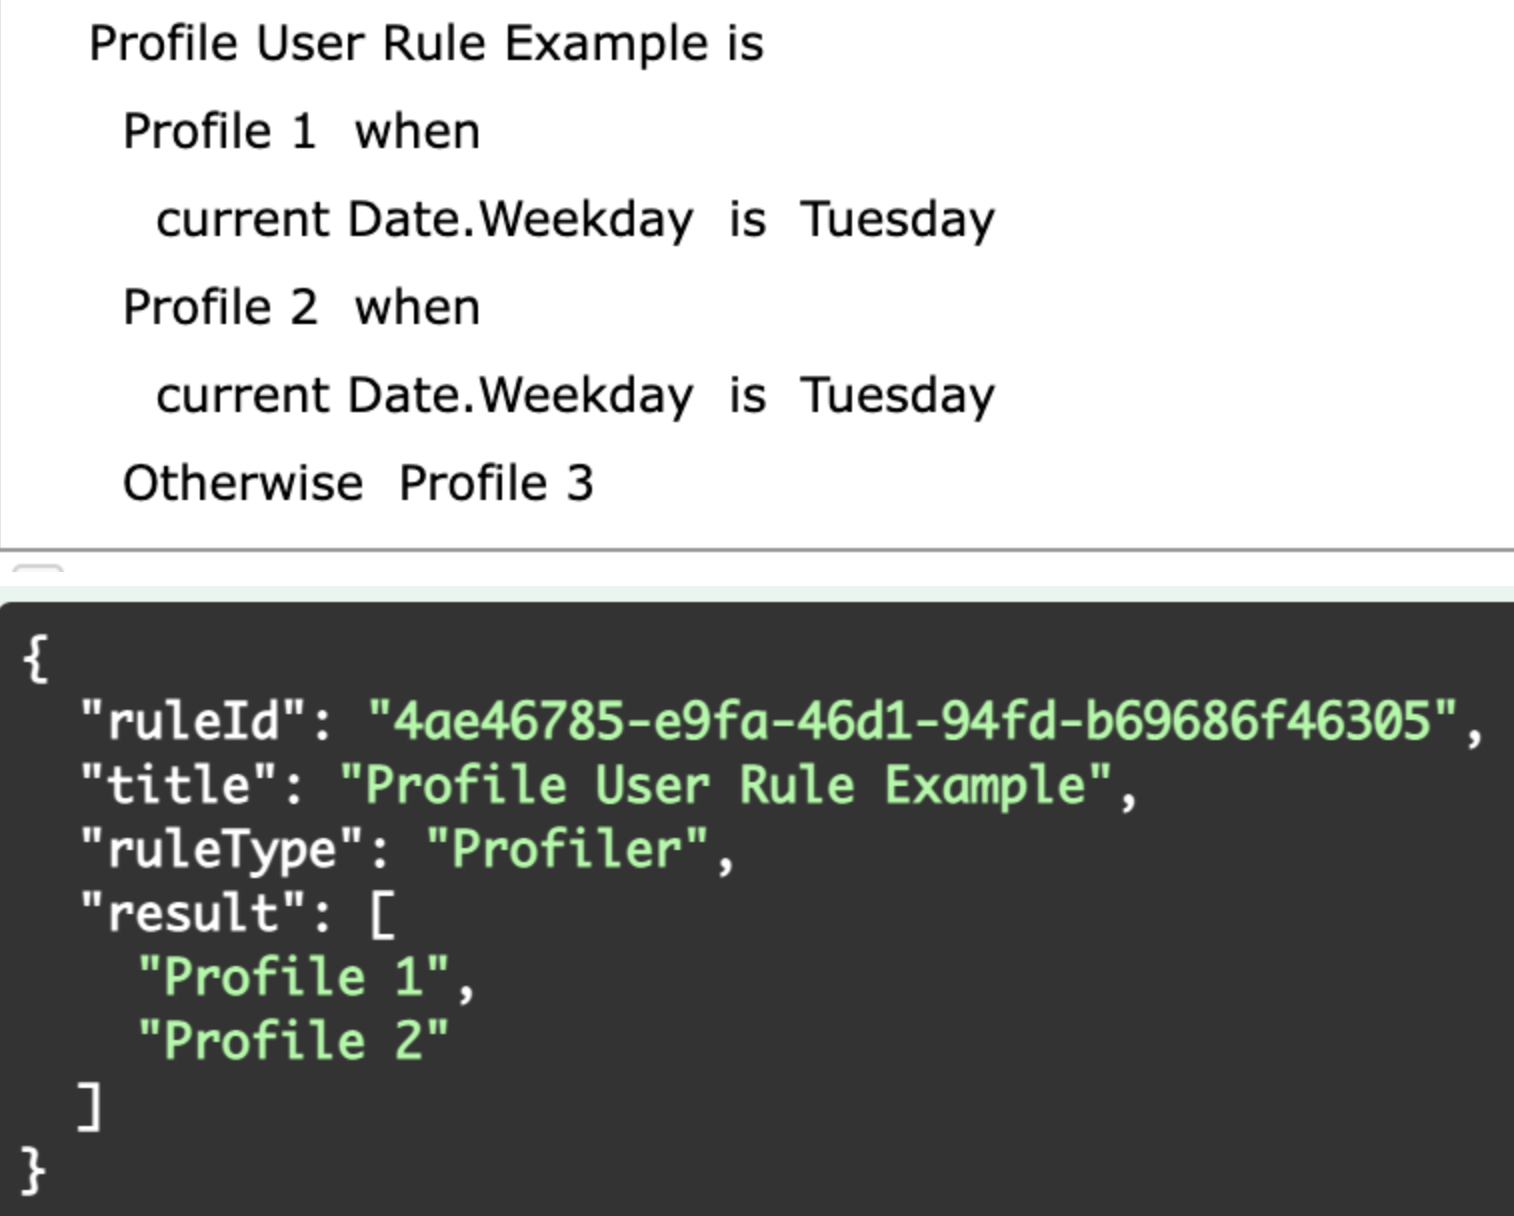Image resolution: width=1514 pixels, height=1216 pixels.
Task: Click the "result" key in the JSON output
Action: [x=193, y=913]
